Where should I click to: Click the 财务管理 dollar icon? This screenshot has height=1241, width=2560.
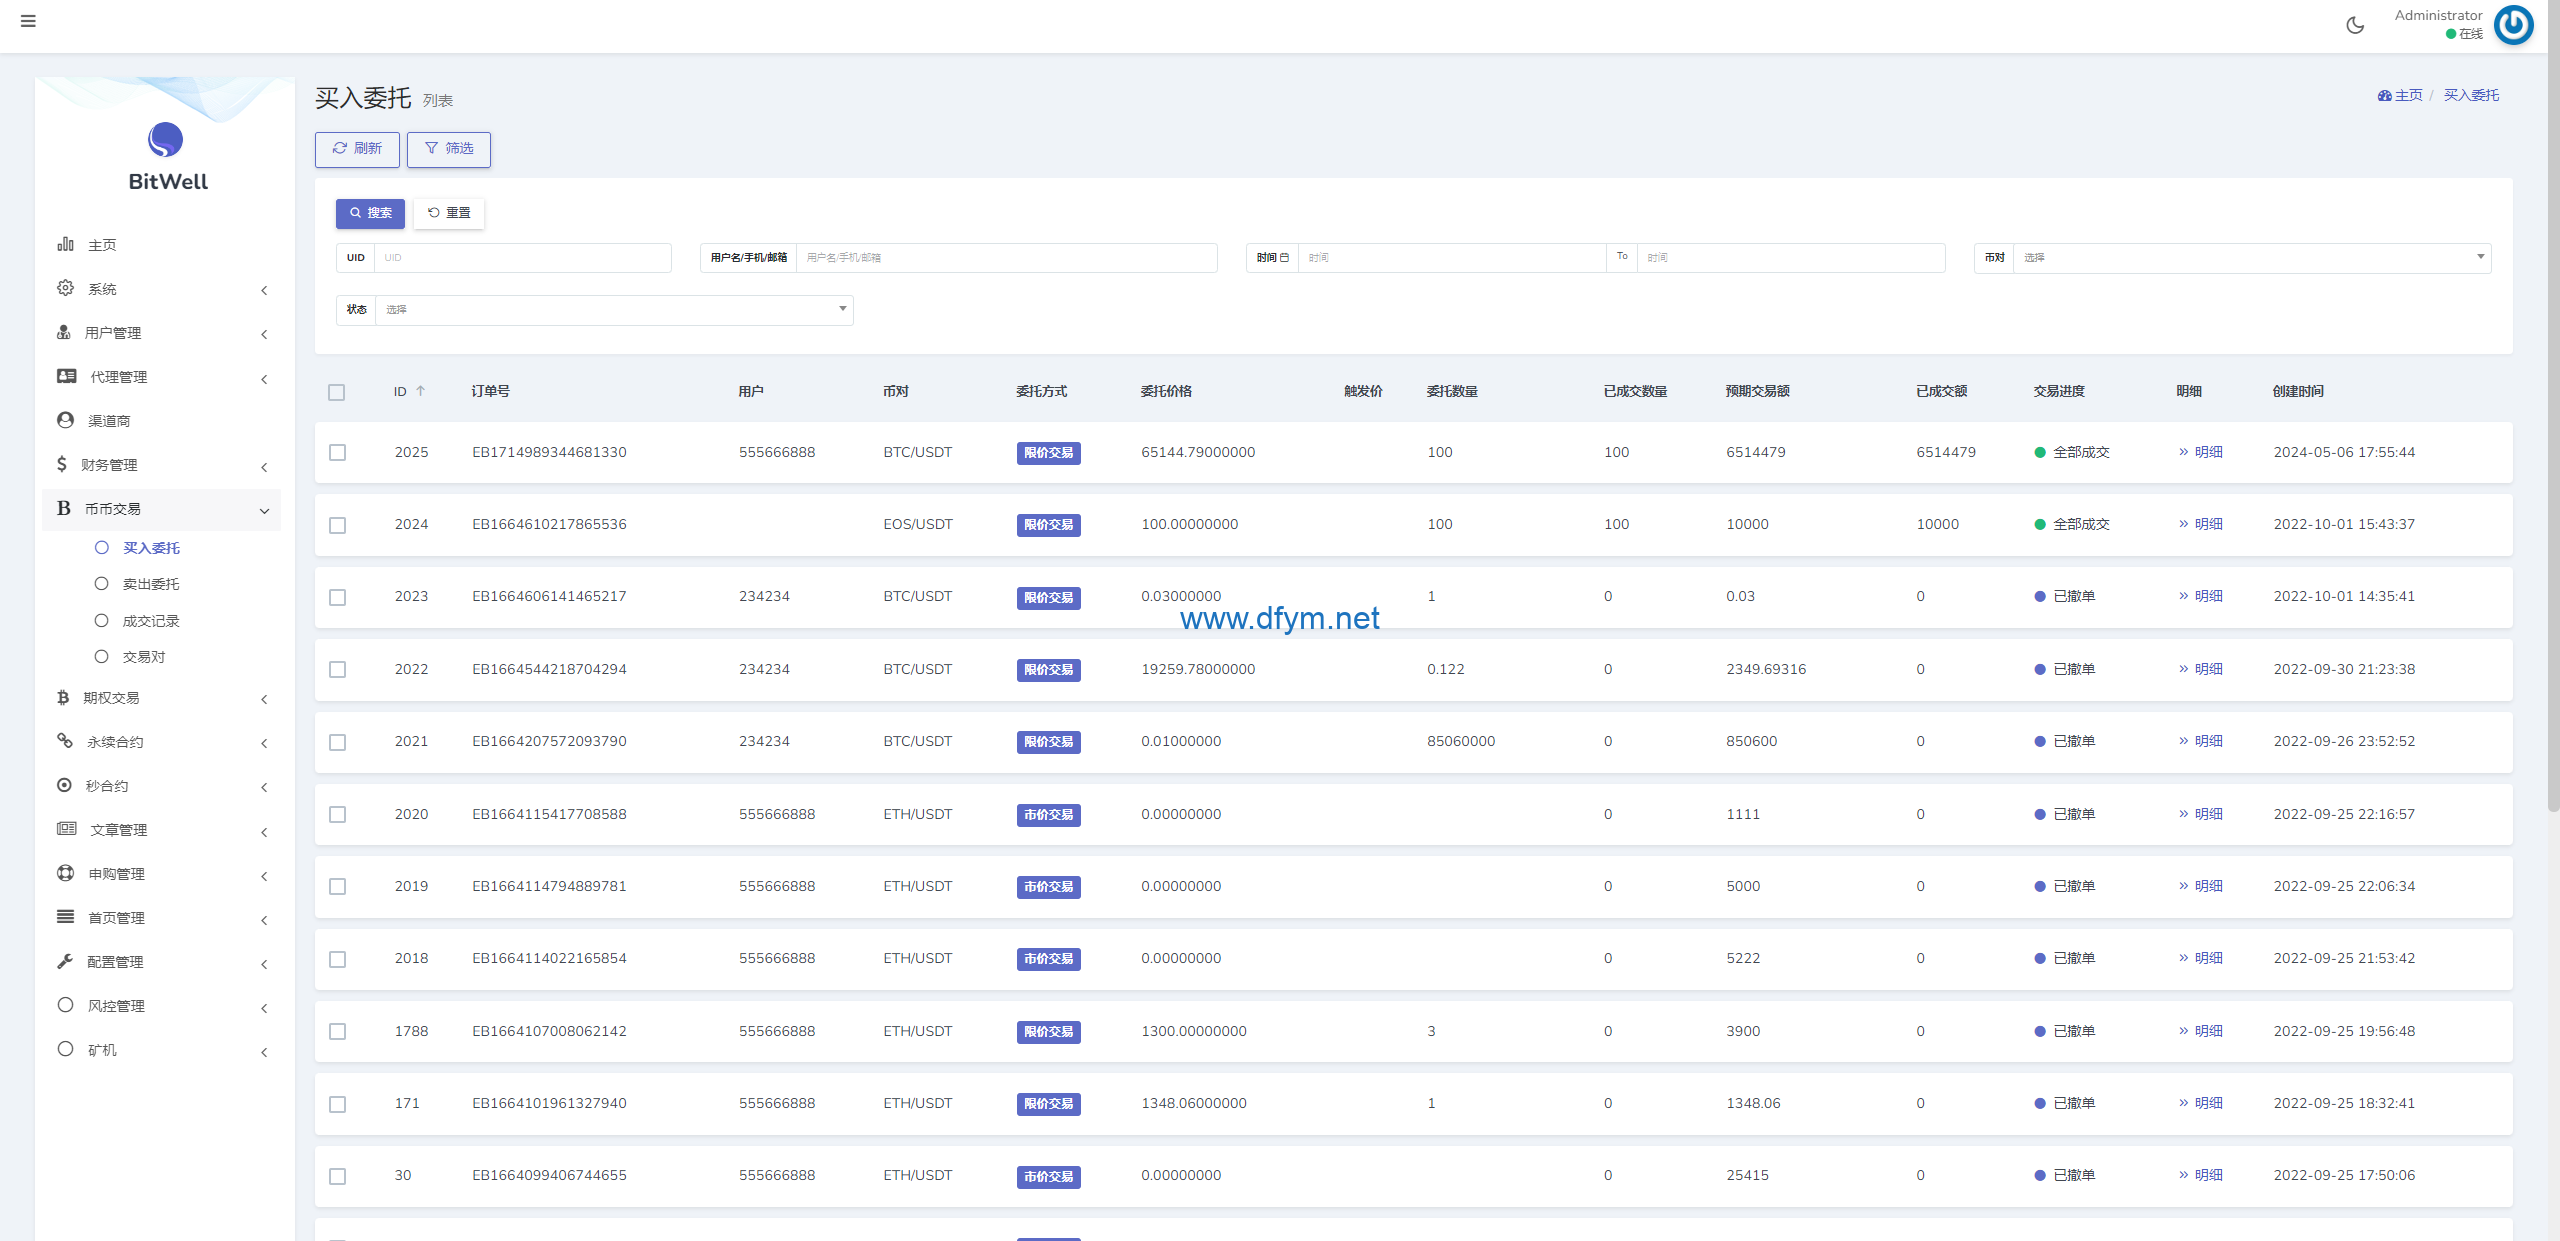pyautogui.click(x=62, y=464)
